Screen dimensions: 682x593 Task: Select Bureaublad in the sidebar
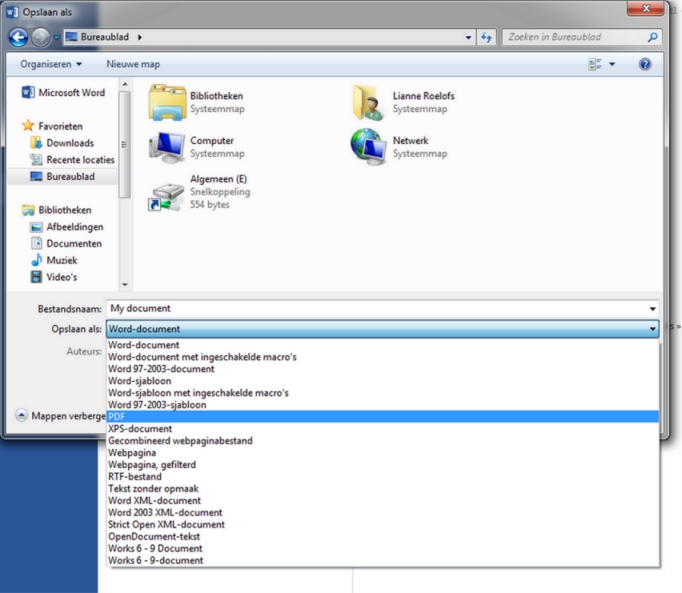tap(62, 176)
